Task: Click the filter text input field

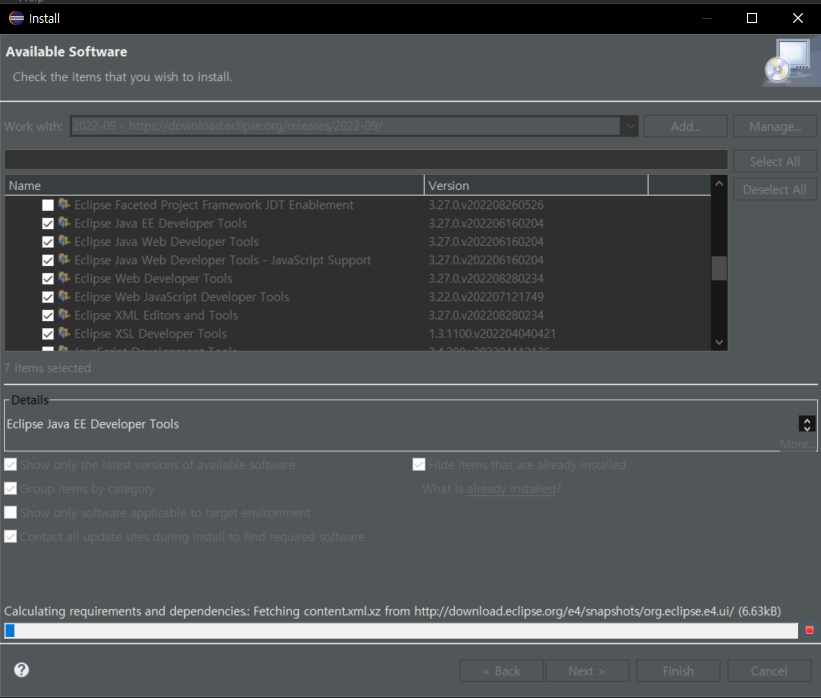Action: 366,159
